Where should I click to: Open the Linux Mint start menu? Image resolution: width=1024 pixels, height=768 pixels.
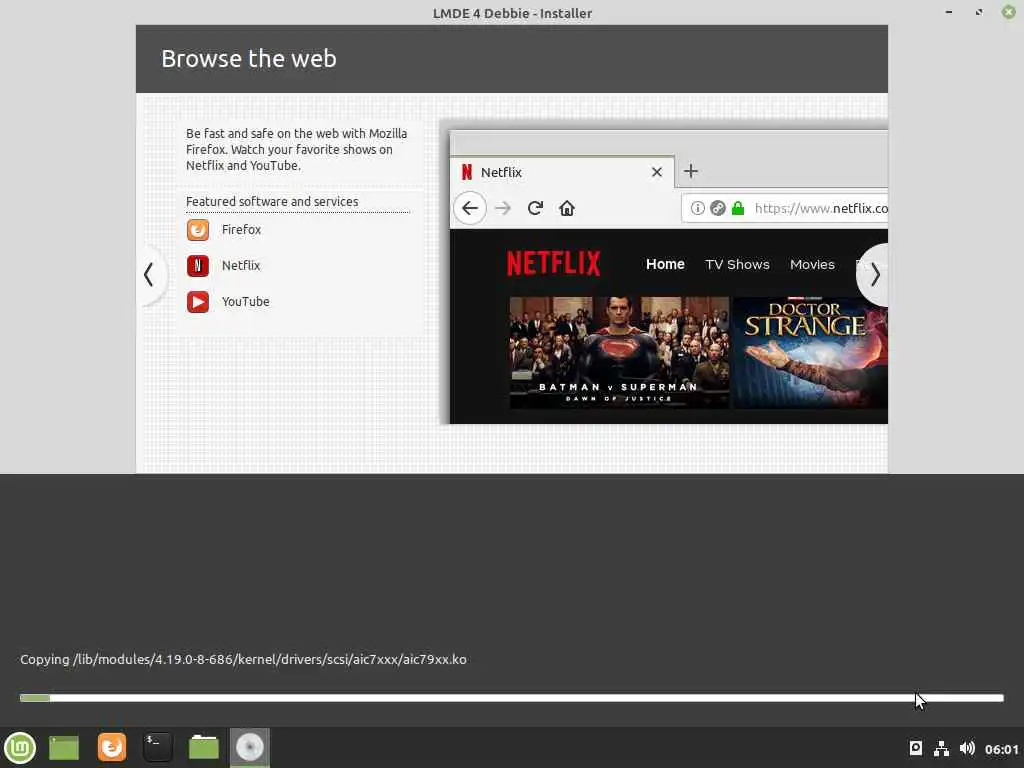pyautogui.click(x=20, y=748)
